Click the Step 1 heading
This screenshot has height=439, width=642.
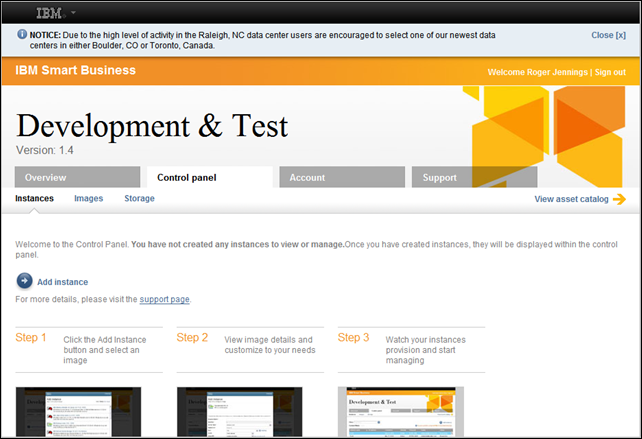pos(31,337)
